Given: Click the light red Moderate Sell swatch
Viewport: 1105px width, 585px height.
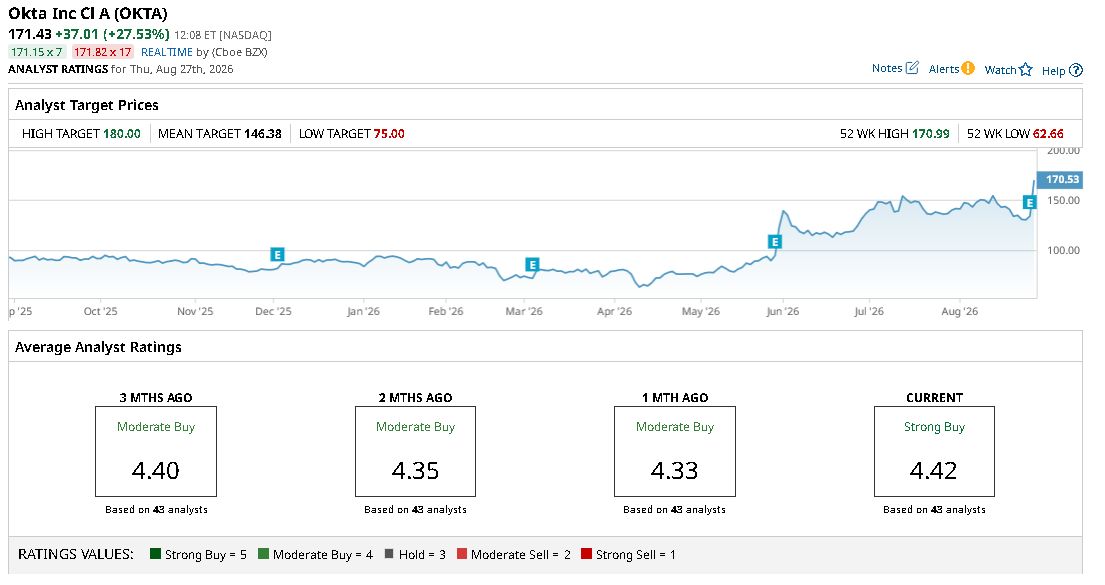Looking at the screenshot, I should (462, 554).
